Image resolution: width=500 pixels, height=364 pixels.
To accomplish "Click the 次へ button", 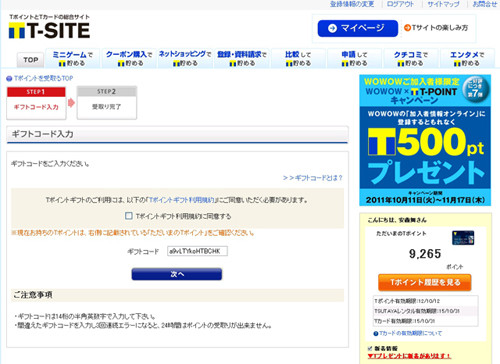I will point(177,274).
